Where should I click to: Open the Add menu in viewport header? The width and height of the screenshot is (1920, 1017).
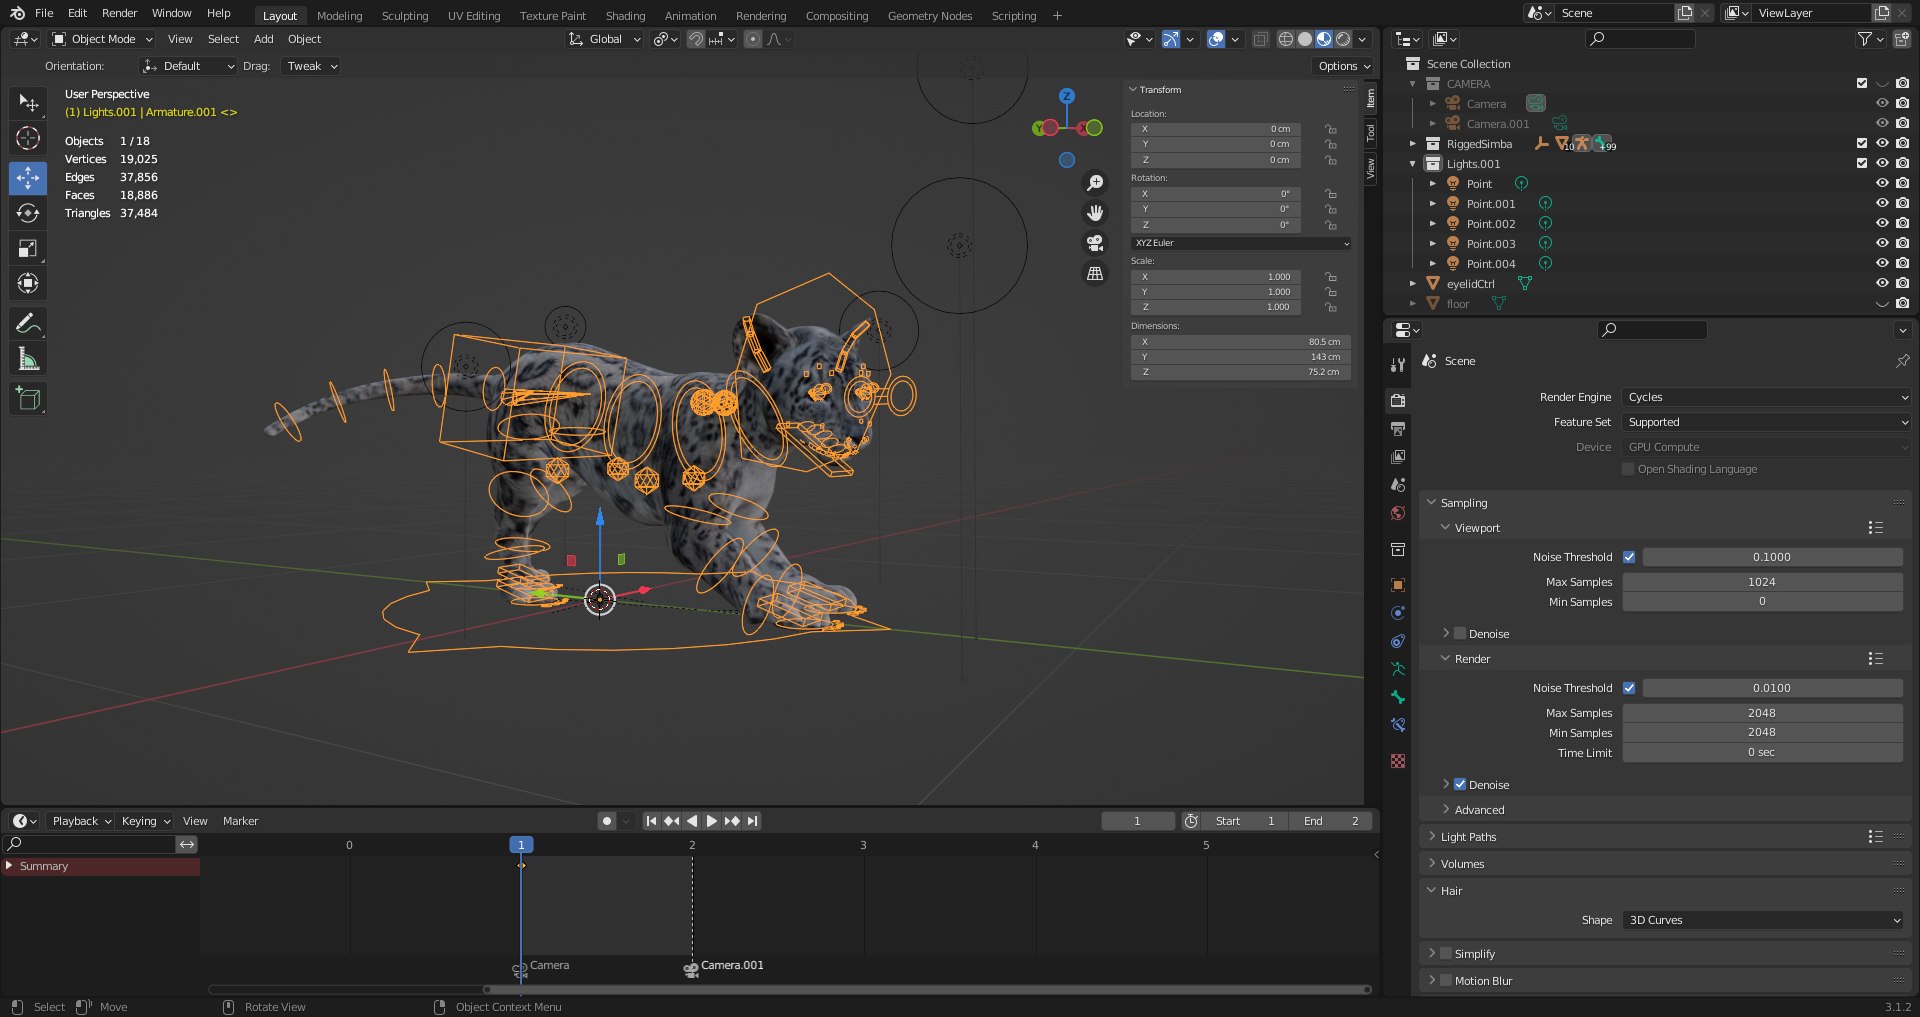[x=263, y=39]
